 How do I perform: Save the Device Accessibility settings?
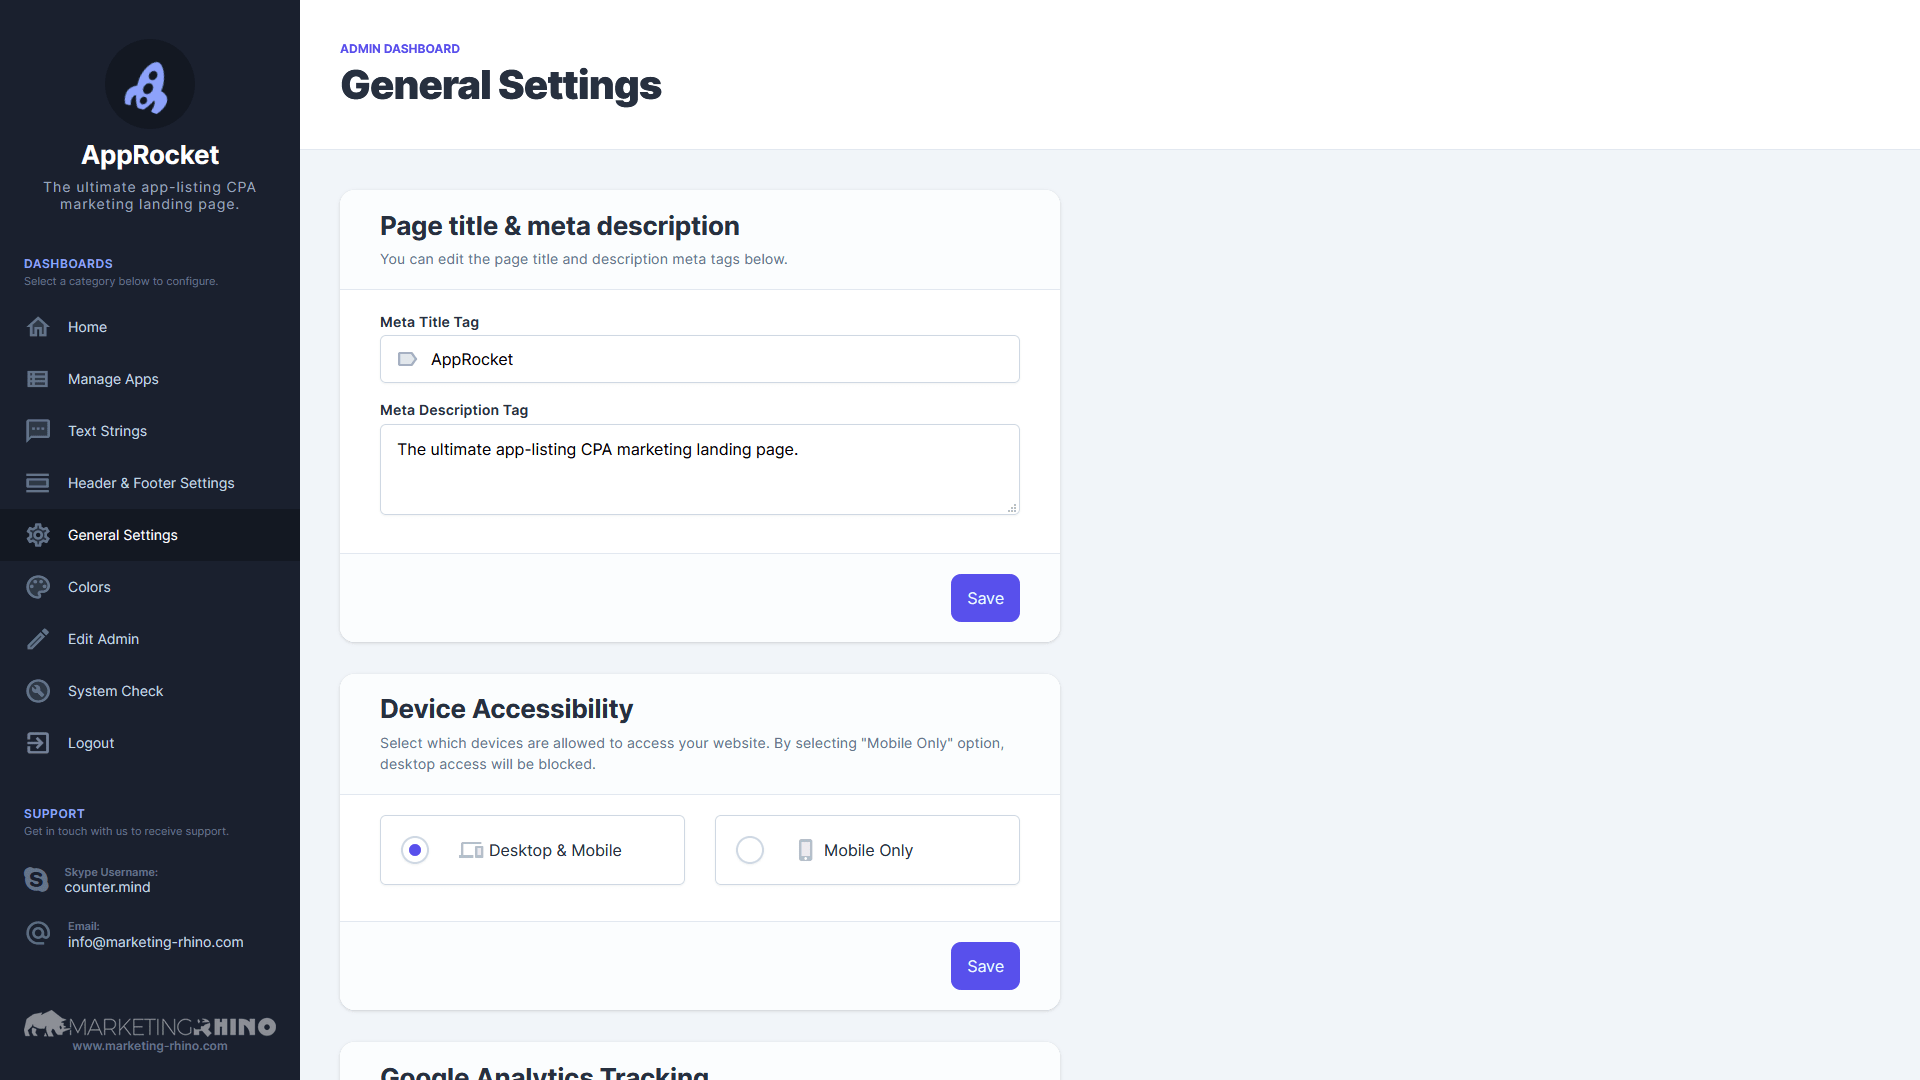point(985,966)
